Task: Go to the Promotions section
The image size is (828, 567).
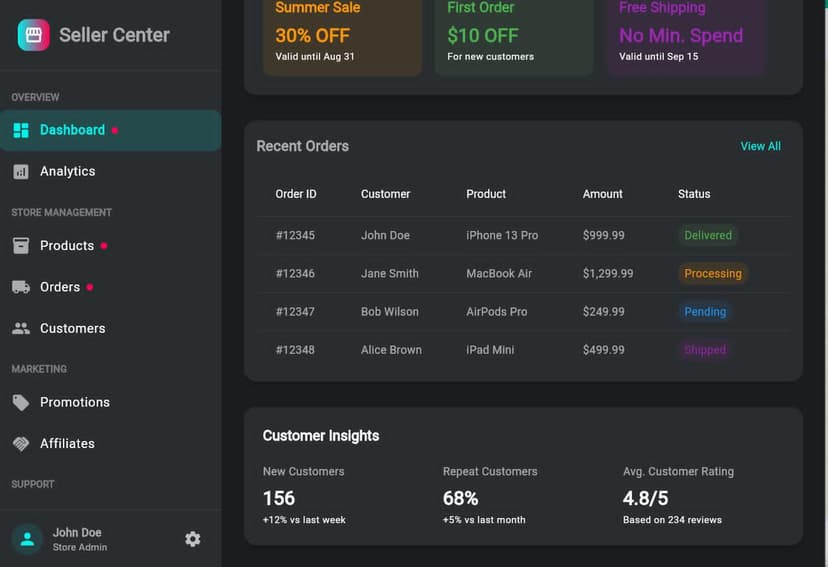Action: [75, 403]
